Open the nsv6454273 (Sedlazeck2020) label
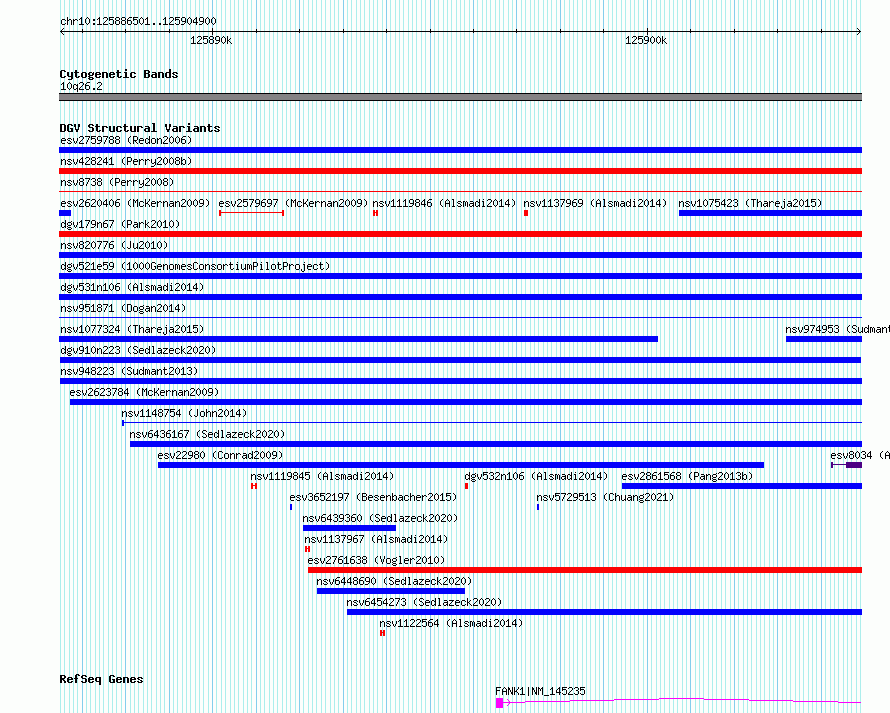The height and width of the screenshot is (713, 890). tap(424, 602)
